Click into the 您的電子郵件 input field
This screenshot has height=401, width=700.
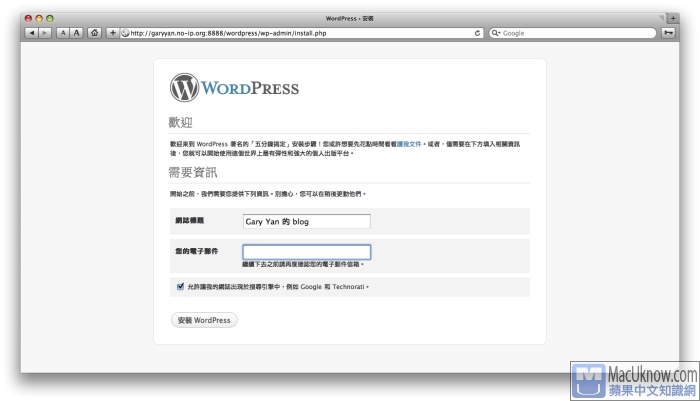click(x=306, y=252)
